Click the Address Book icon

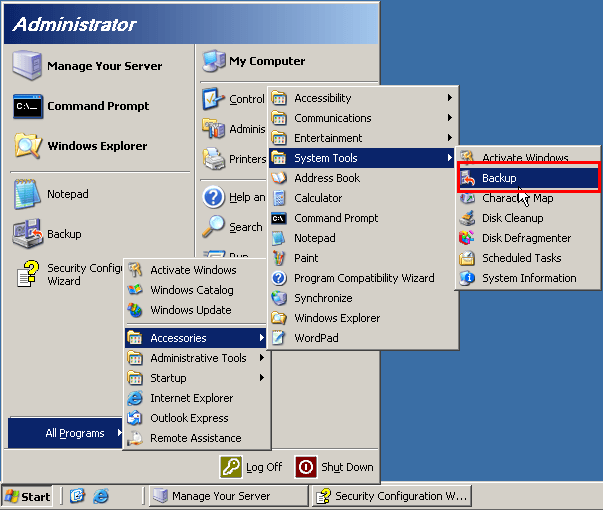[279, 178]
